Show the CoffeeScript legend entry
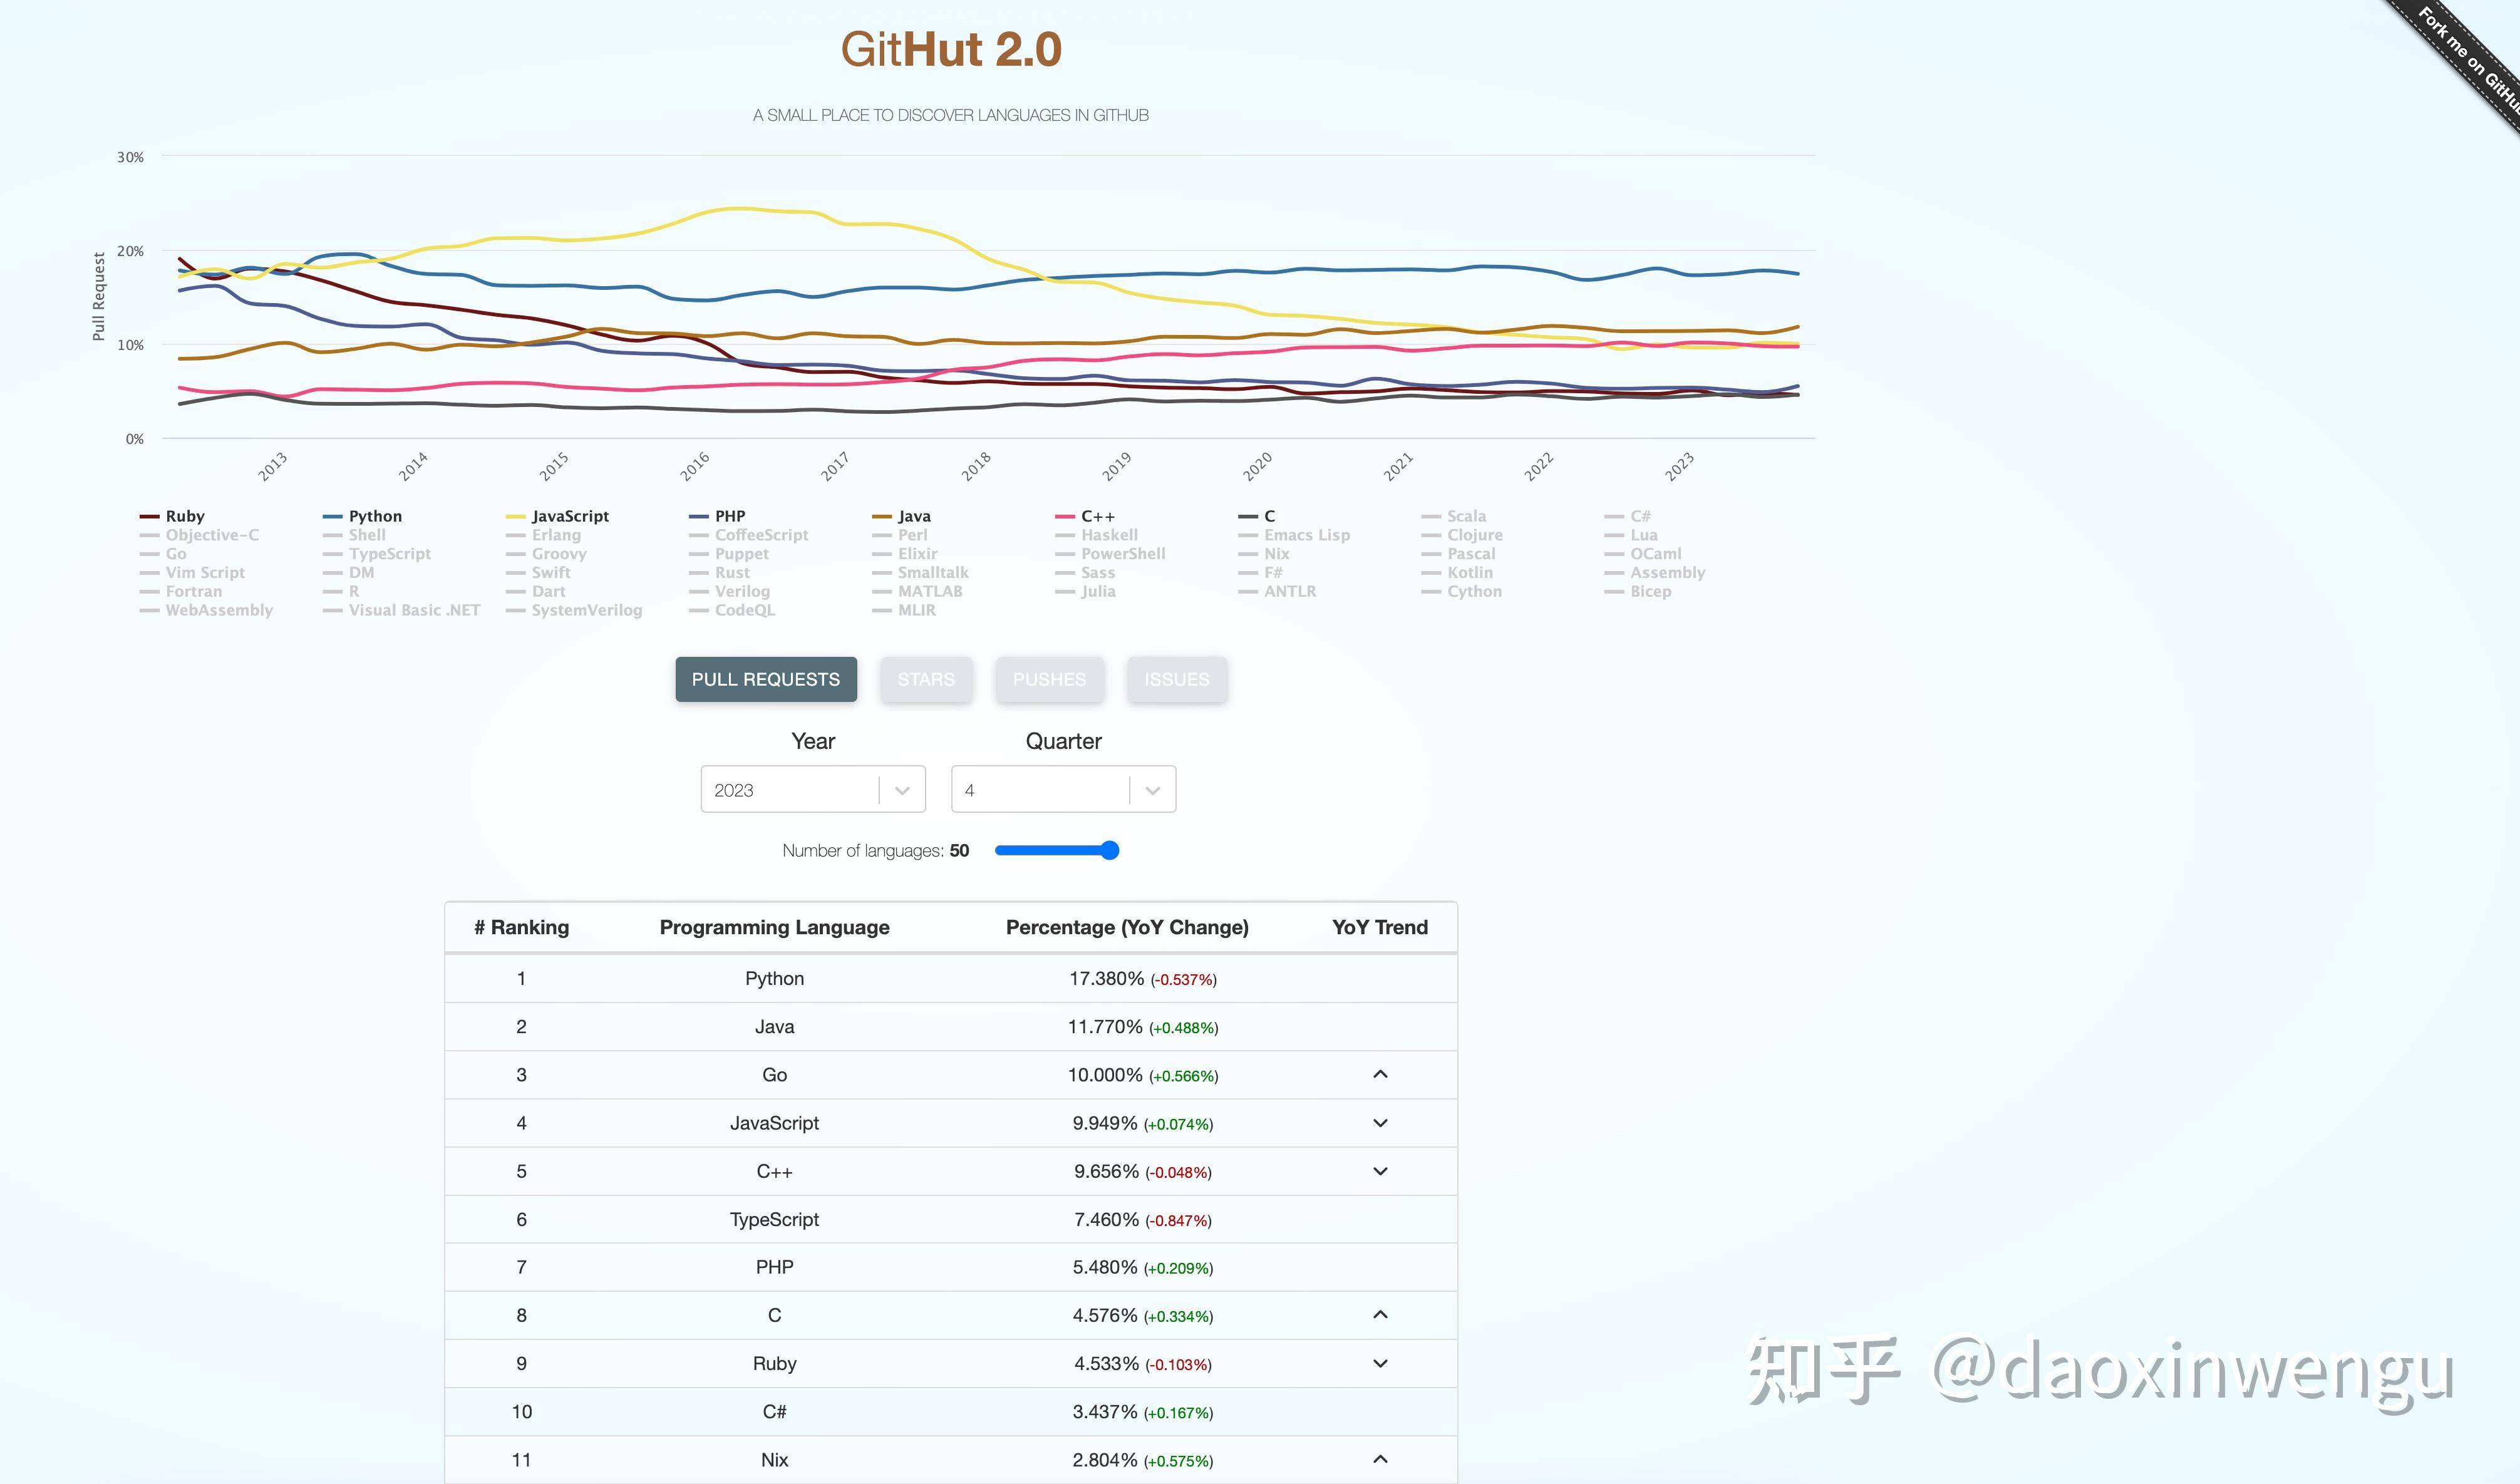The width and height of the screenshot is (2520, 1484). click(749, 535)
